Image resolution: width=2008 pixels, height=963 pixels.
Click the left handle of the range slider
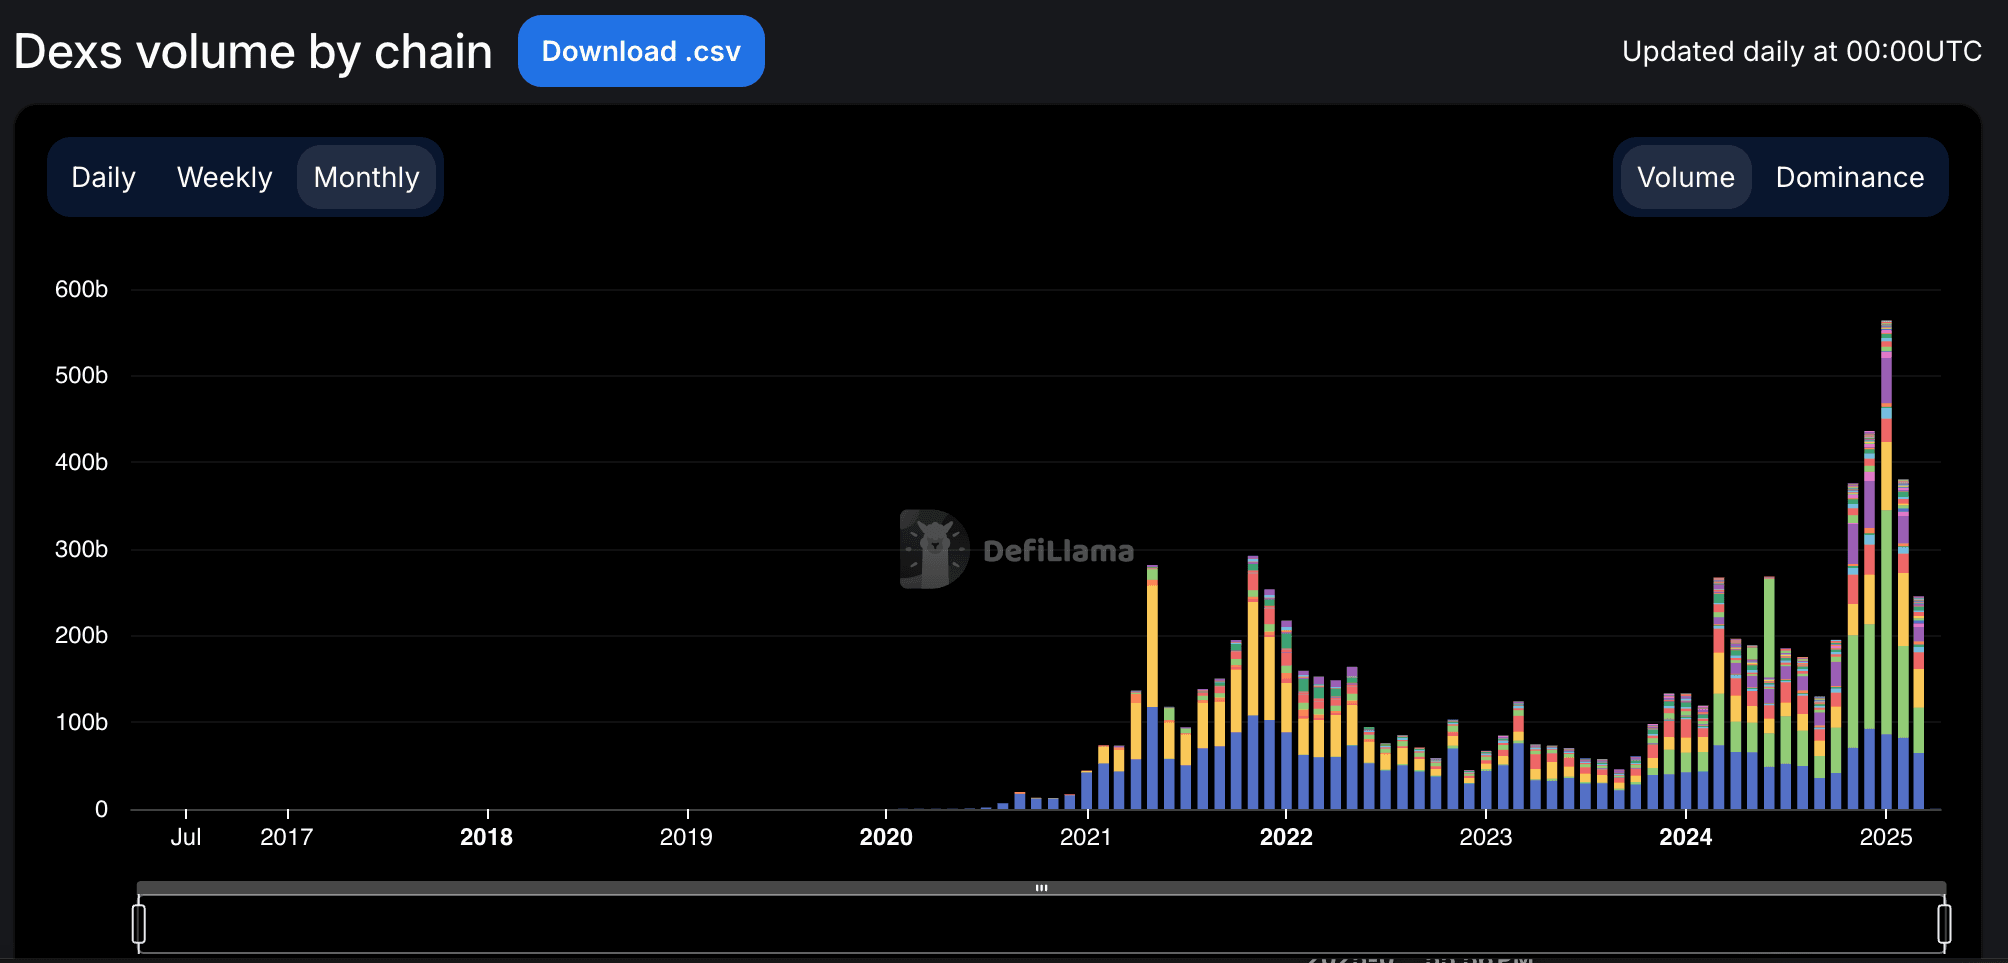click(x=138, y=923)
